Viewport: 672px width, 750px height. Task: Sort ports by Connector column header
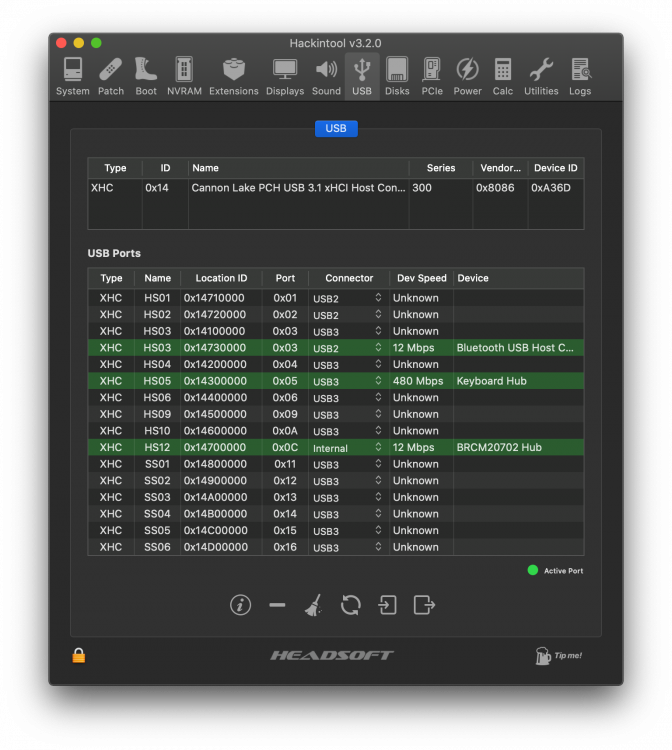(x=349, y=278)
